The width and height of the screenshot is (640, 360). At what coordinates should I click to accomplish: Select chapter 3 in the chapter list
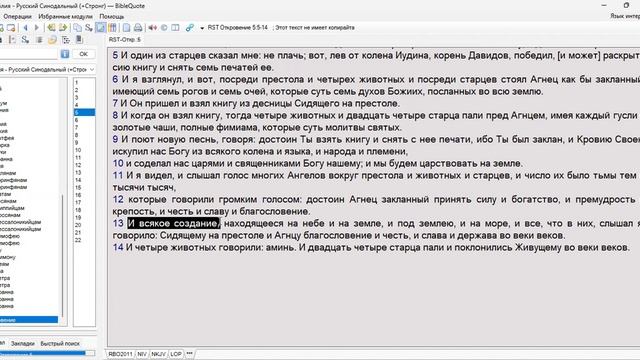coord(84,98)
